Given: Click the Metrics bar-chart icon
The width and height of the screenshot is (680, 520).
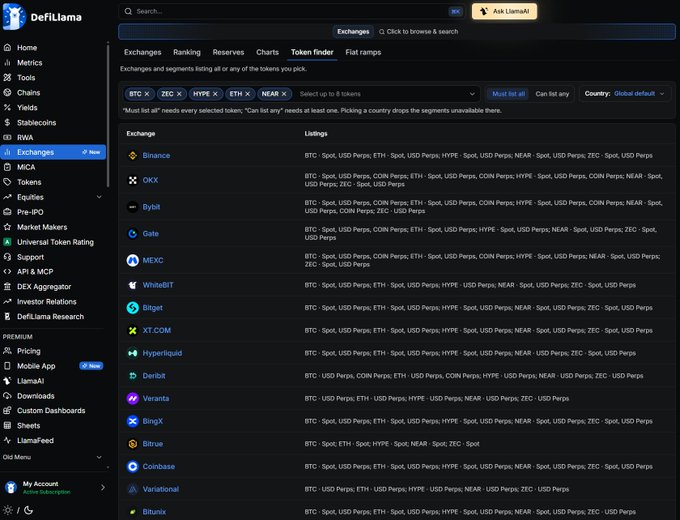Looking at the screenshot, I should click(7, 62).
